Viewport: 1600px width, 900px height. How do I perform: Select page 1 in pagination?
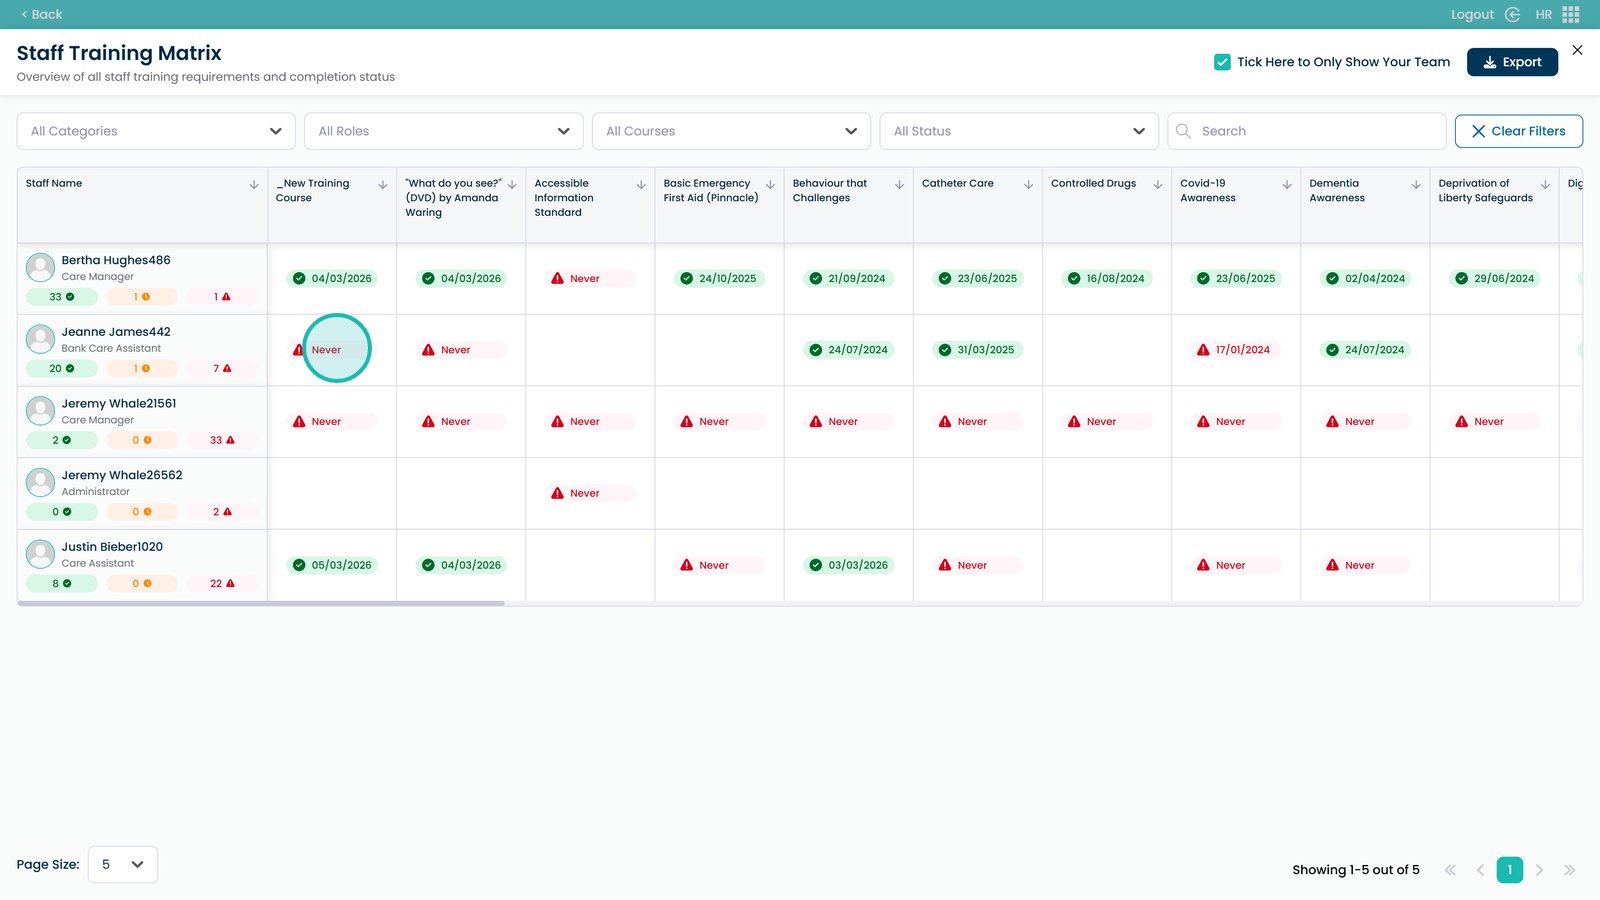1509,870
